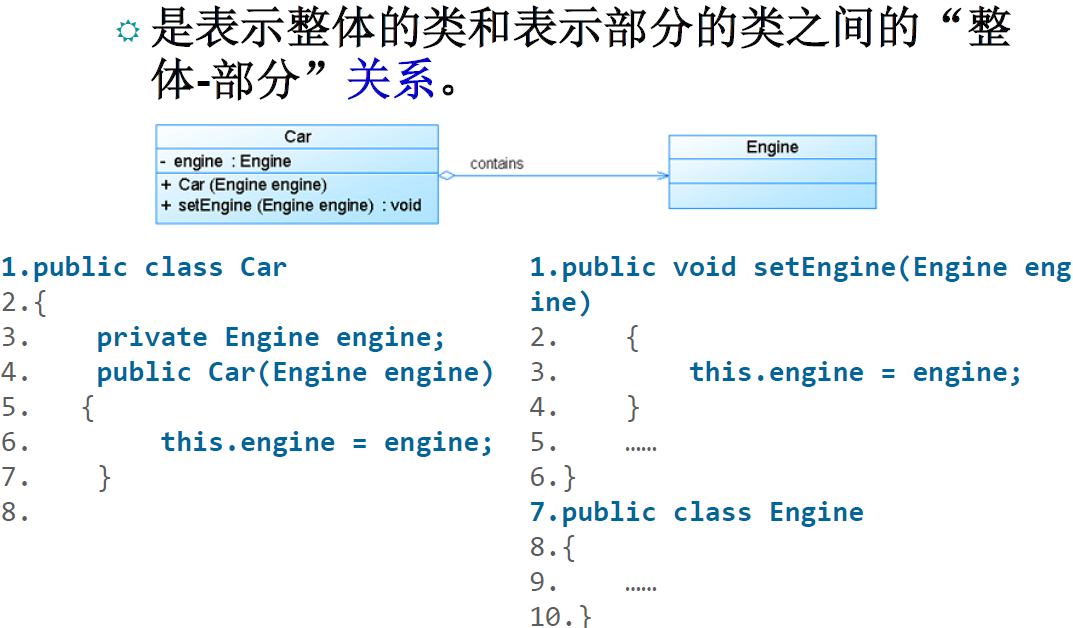The image size is (1073, 628).
Task: Click the '体-部分”' heading text
Action: tap(239, 79)
